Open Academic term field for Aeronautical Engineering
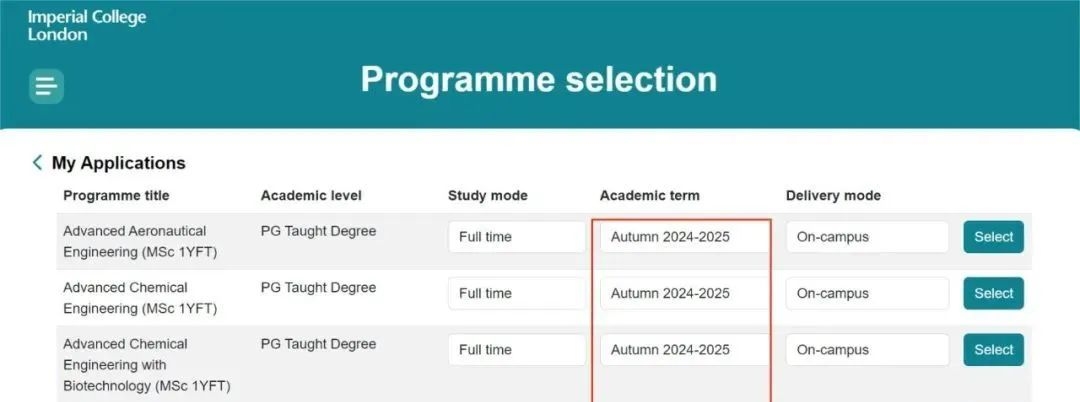The height and width of the screenshot is (402, 1080). point(685,237)
